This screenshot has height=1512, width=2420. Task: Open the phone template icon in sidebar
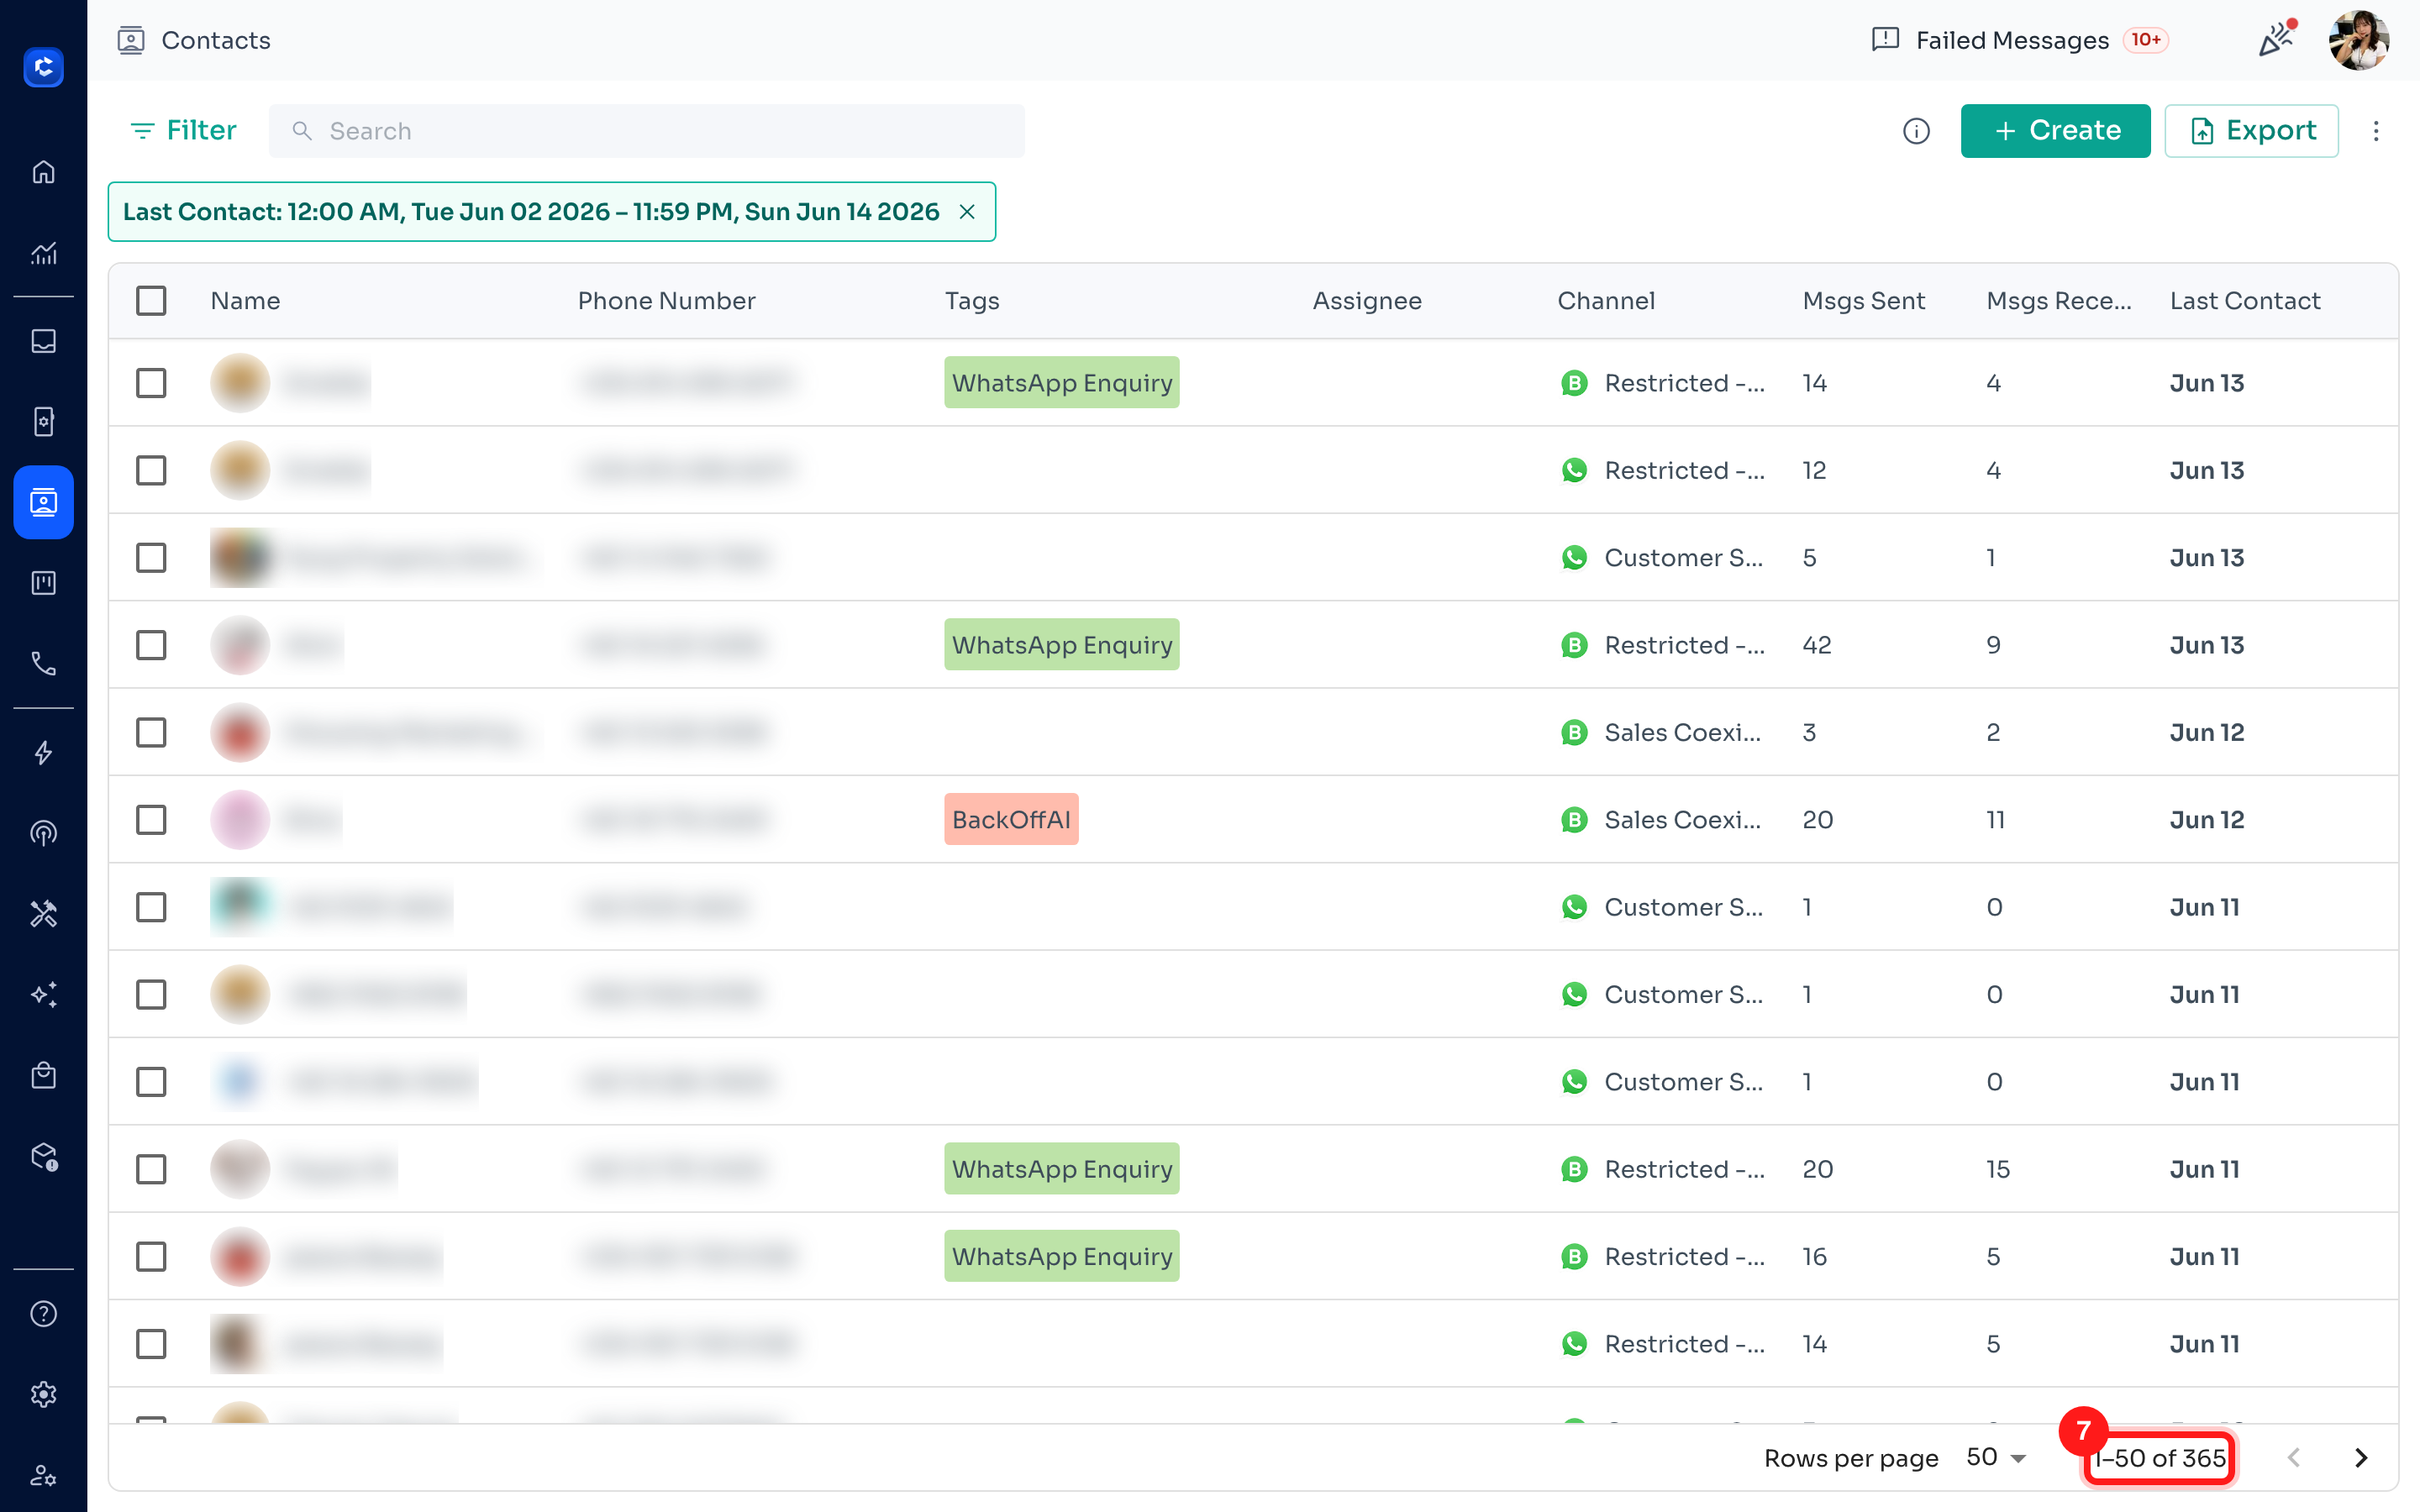pos(43,421)
